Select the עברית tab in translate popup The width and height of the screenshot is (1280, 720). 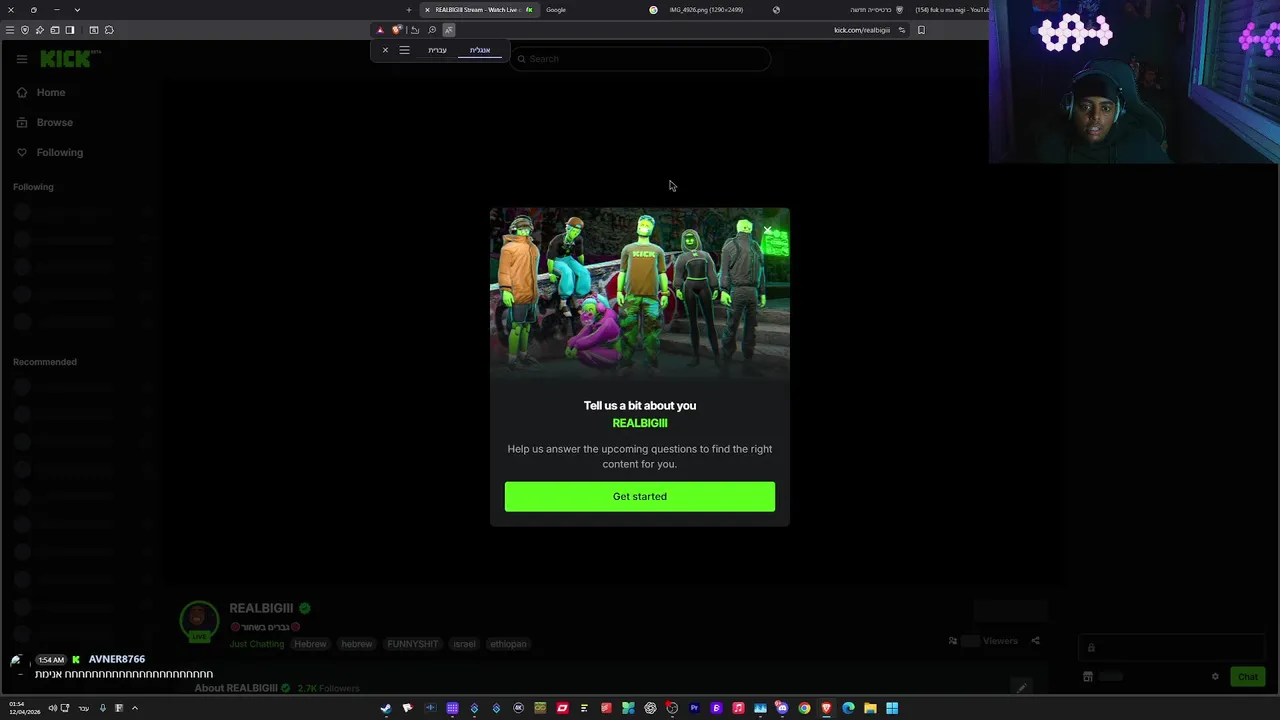pos(437,50)
